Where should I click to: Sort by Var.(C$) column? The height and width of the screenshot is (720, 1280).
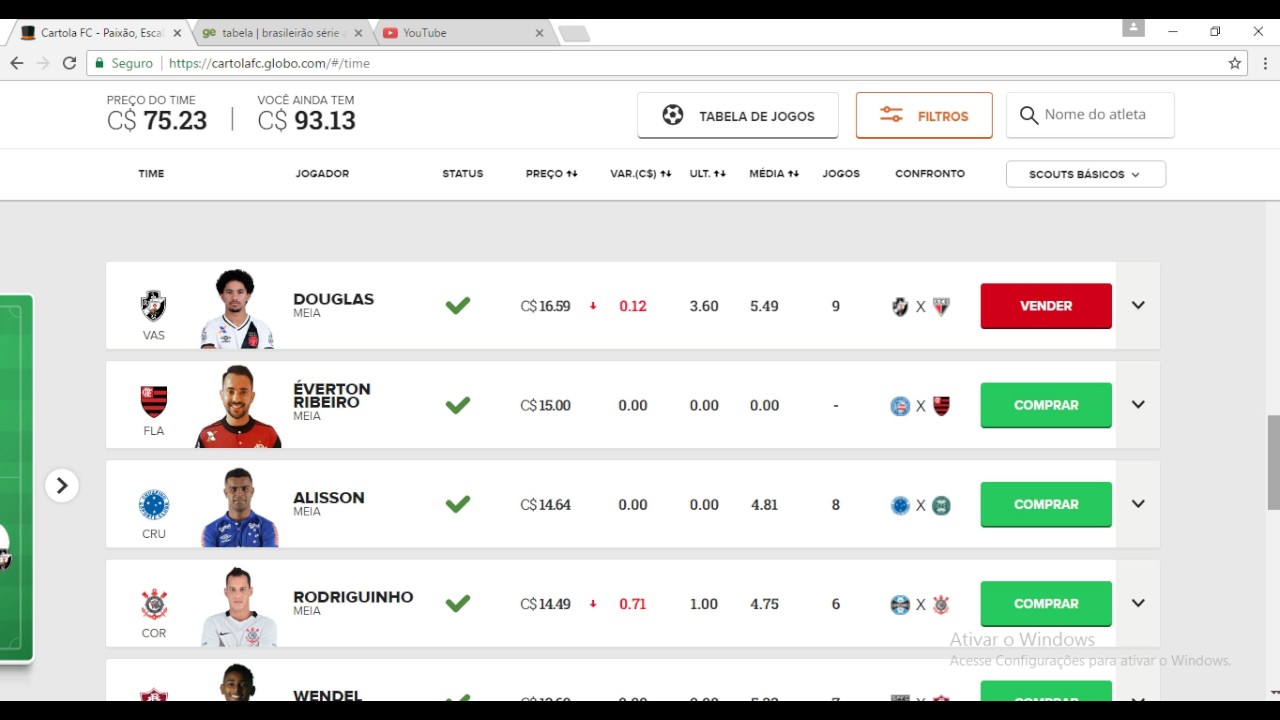click(641, 173)
